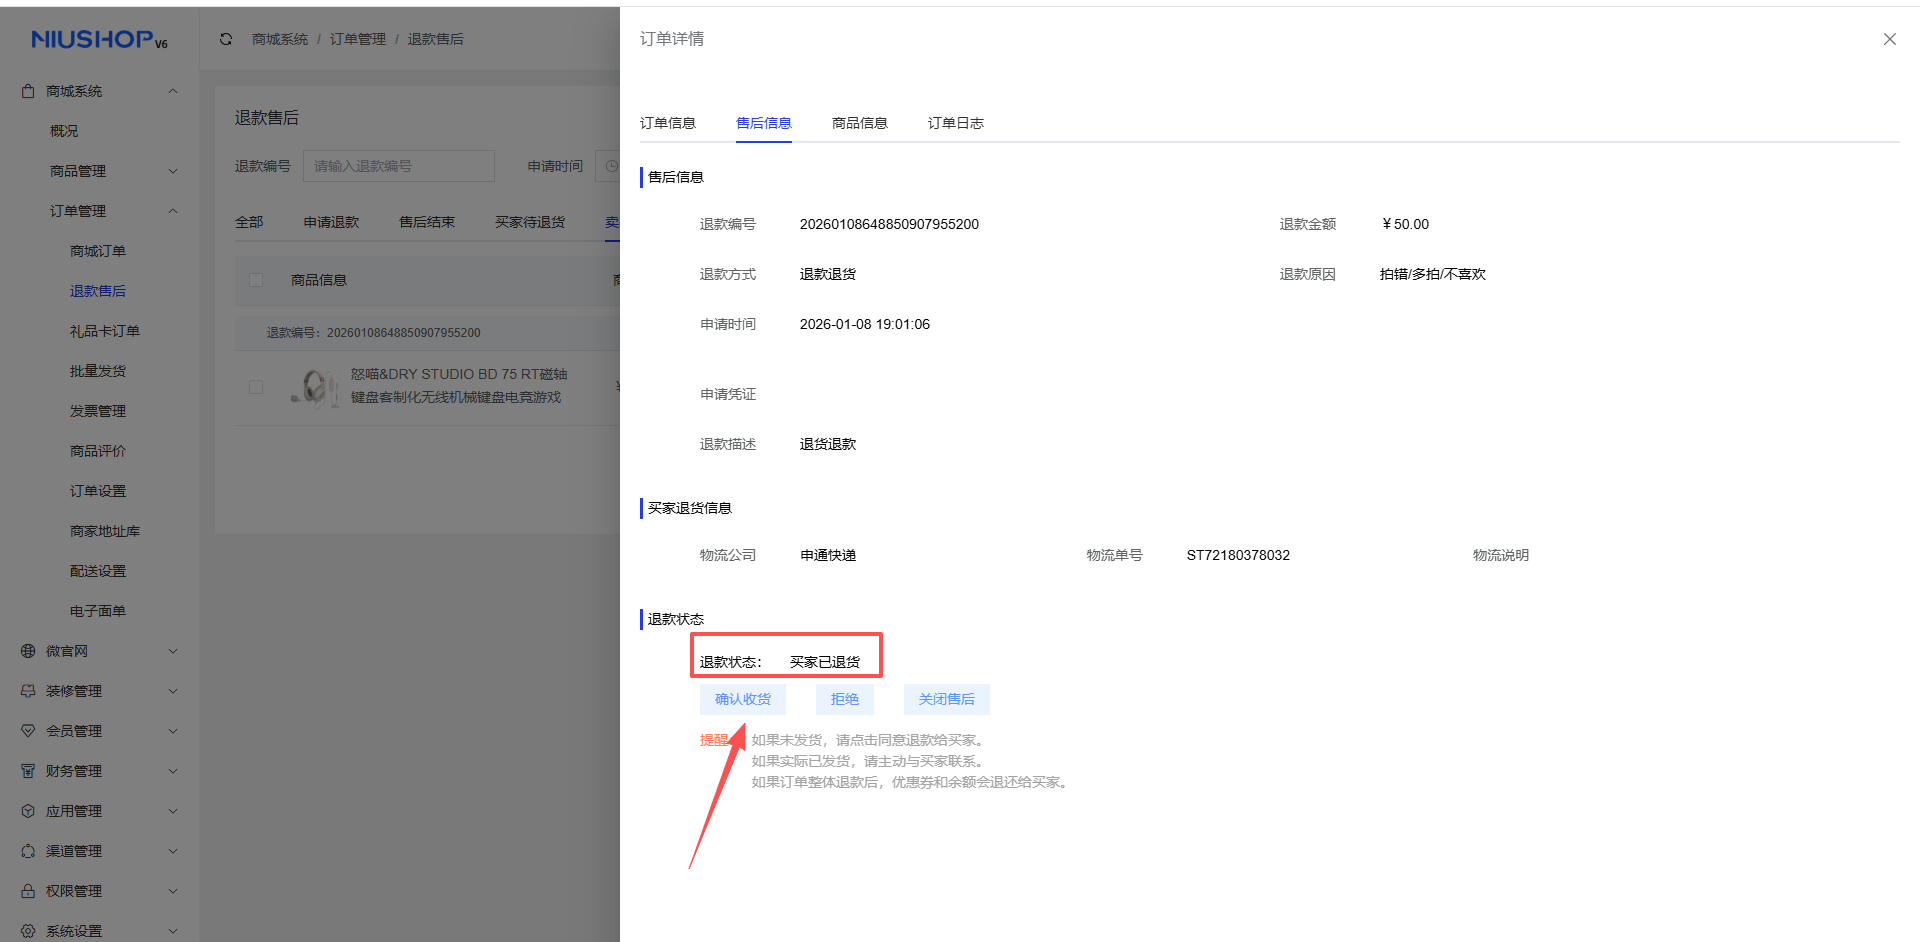Screen dimensions: 1920x942
Task: Click the 权限管理 lock icon
Action: click(28, 891)
